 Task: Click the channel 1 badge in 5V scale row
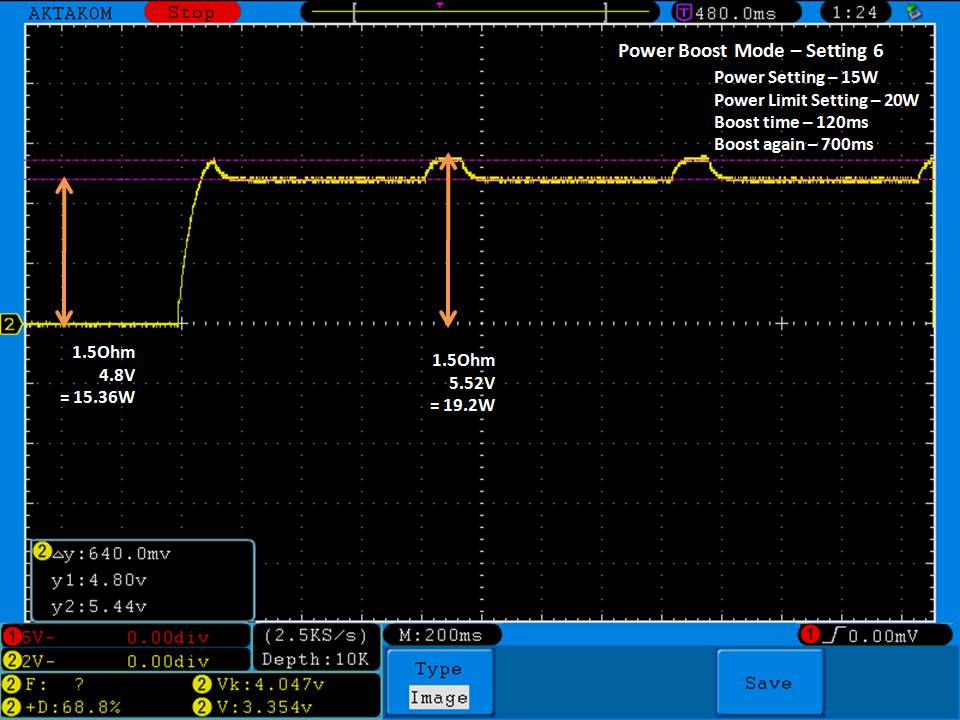[x=11, y=636]
